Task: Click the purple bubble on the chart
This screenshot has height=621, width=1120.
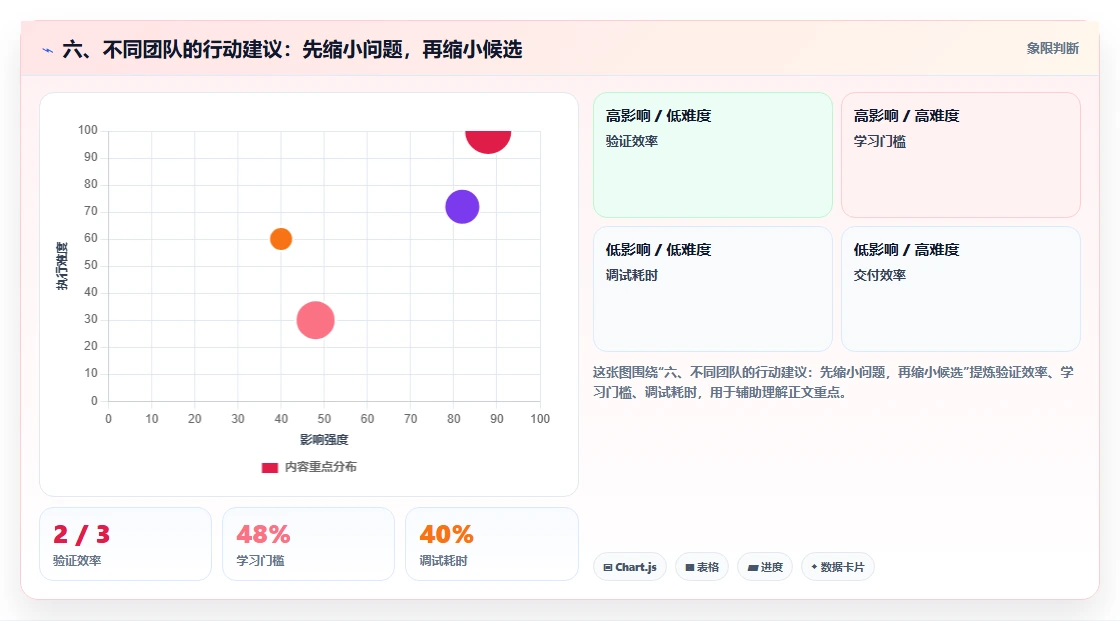Action: (462, 207)
